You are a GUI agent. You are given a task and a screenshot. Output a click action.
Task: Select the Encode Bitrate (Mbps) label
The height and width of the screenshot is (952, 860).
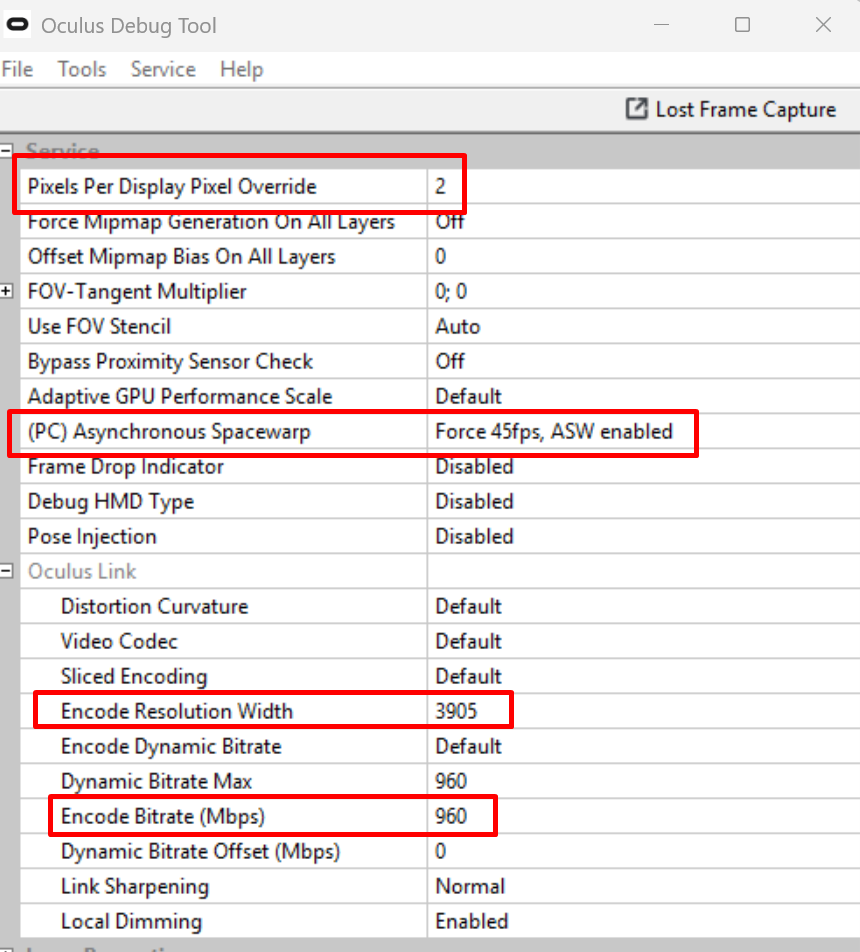[163, 817]
